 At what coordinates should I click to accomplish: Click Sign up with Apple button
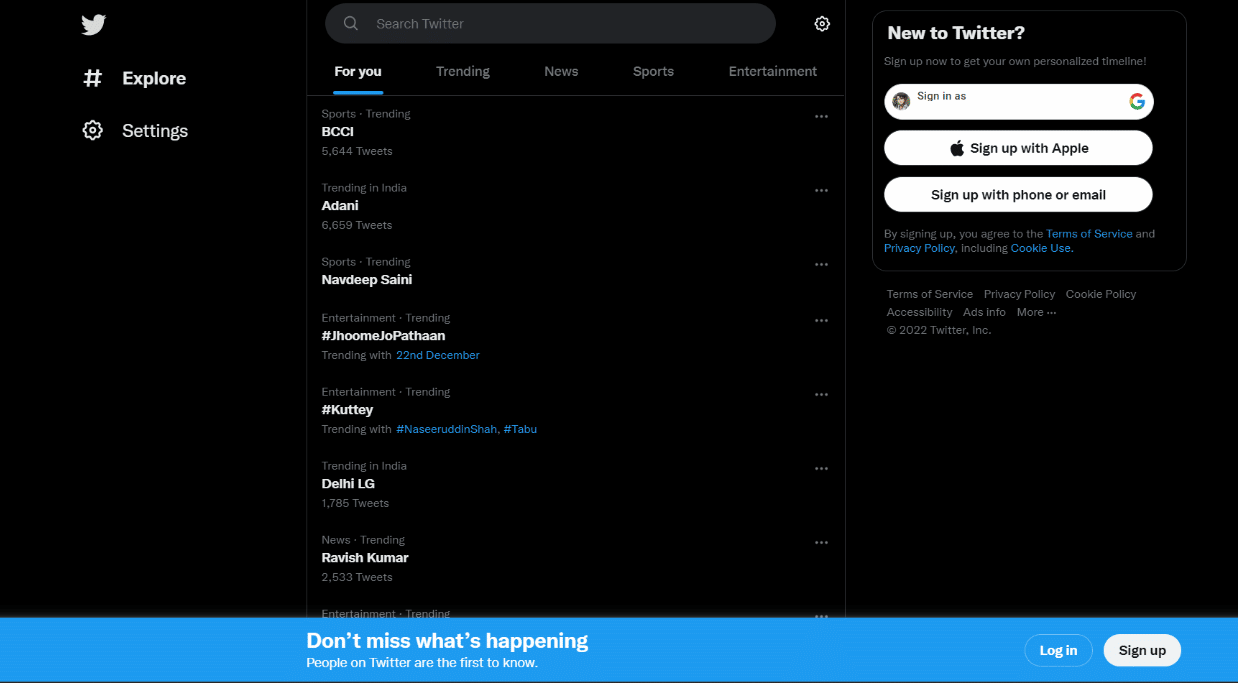point(1018,148)
